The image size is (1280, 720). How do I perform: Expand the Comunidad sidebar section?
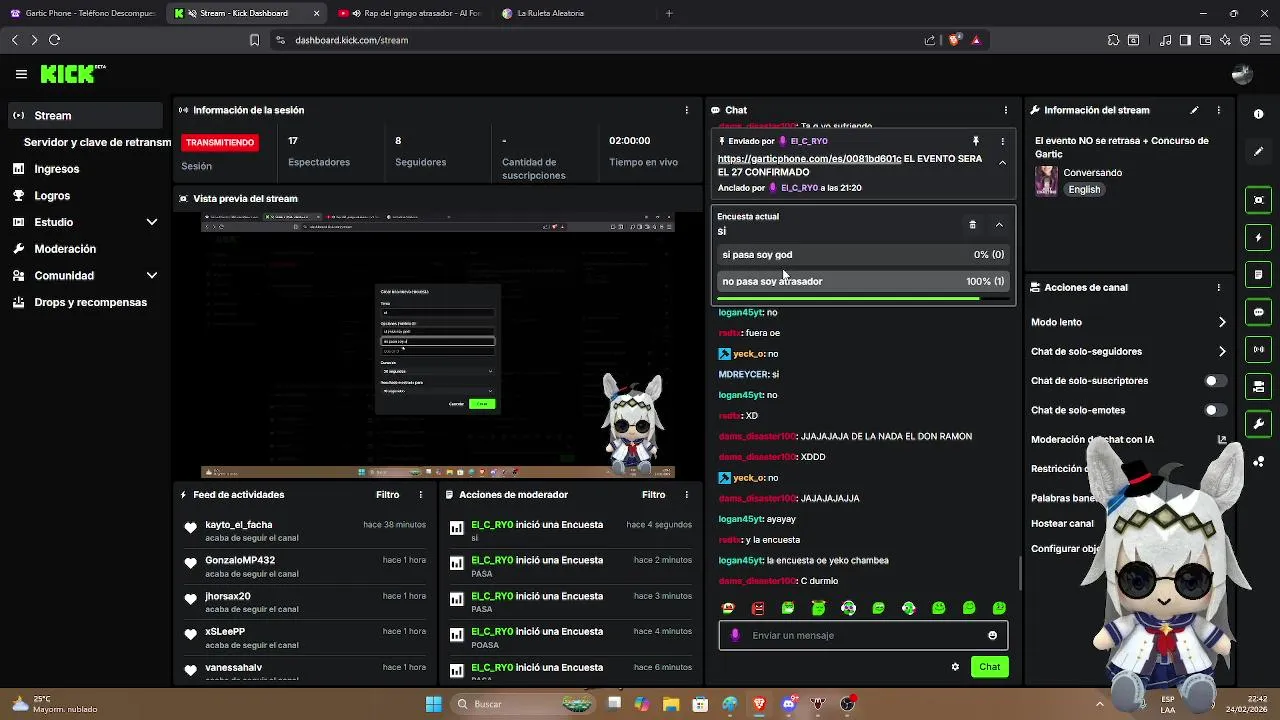(152, 275)
